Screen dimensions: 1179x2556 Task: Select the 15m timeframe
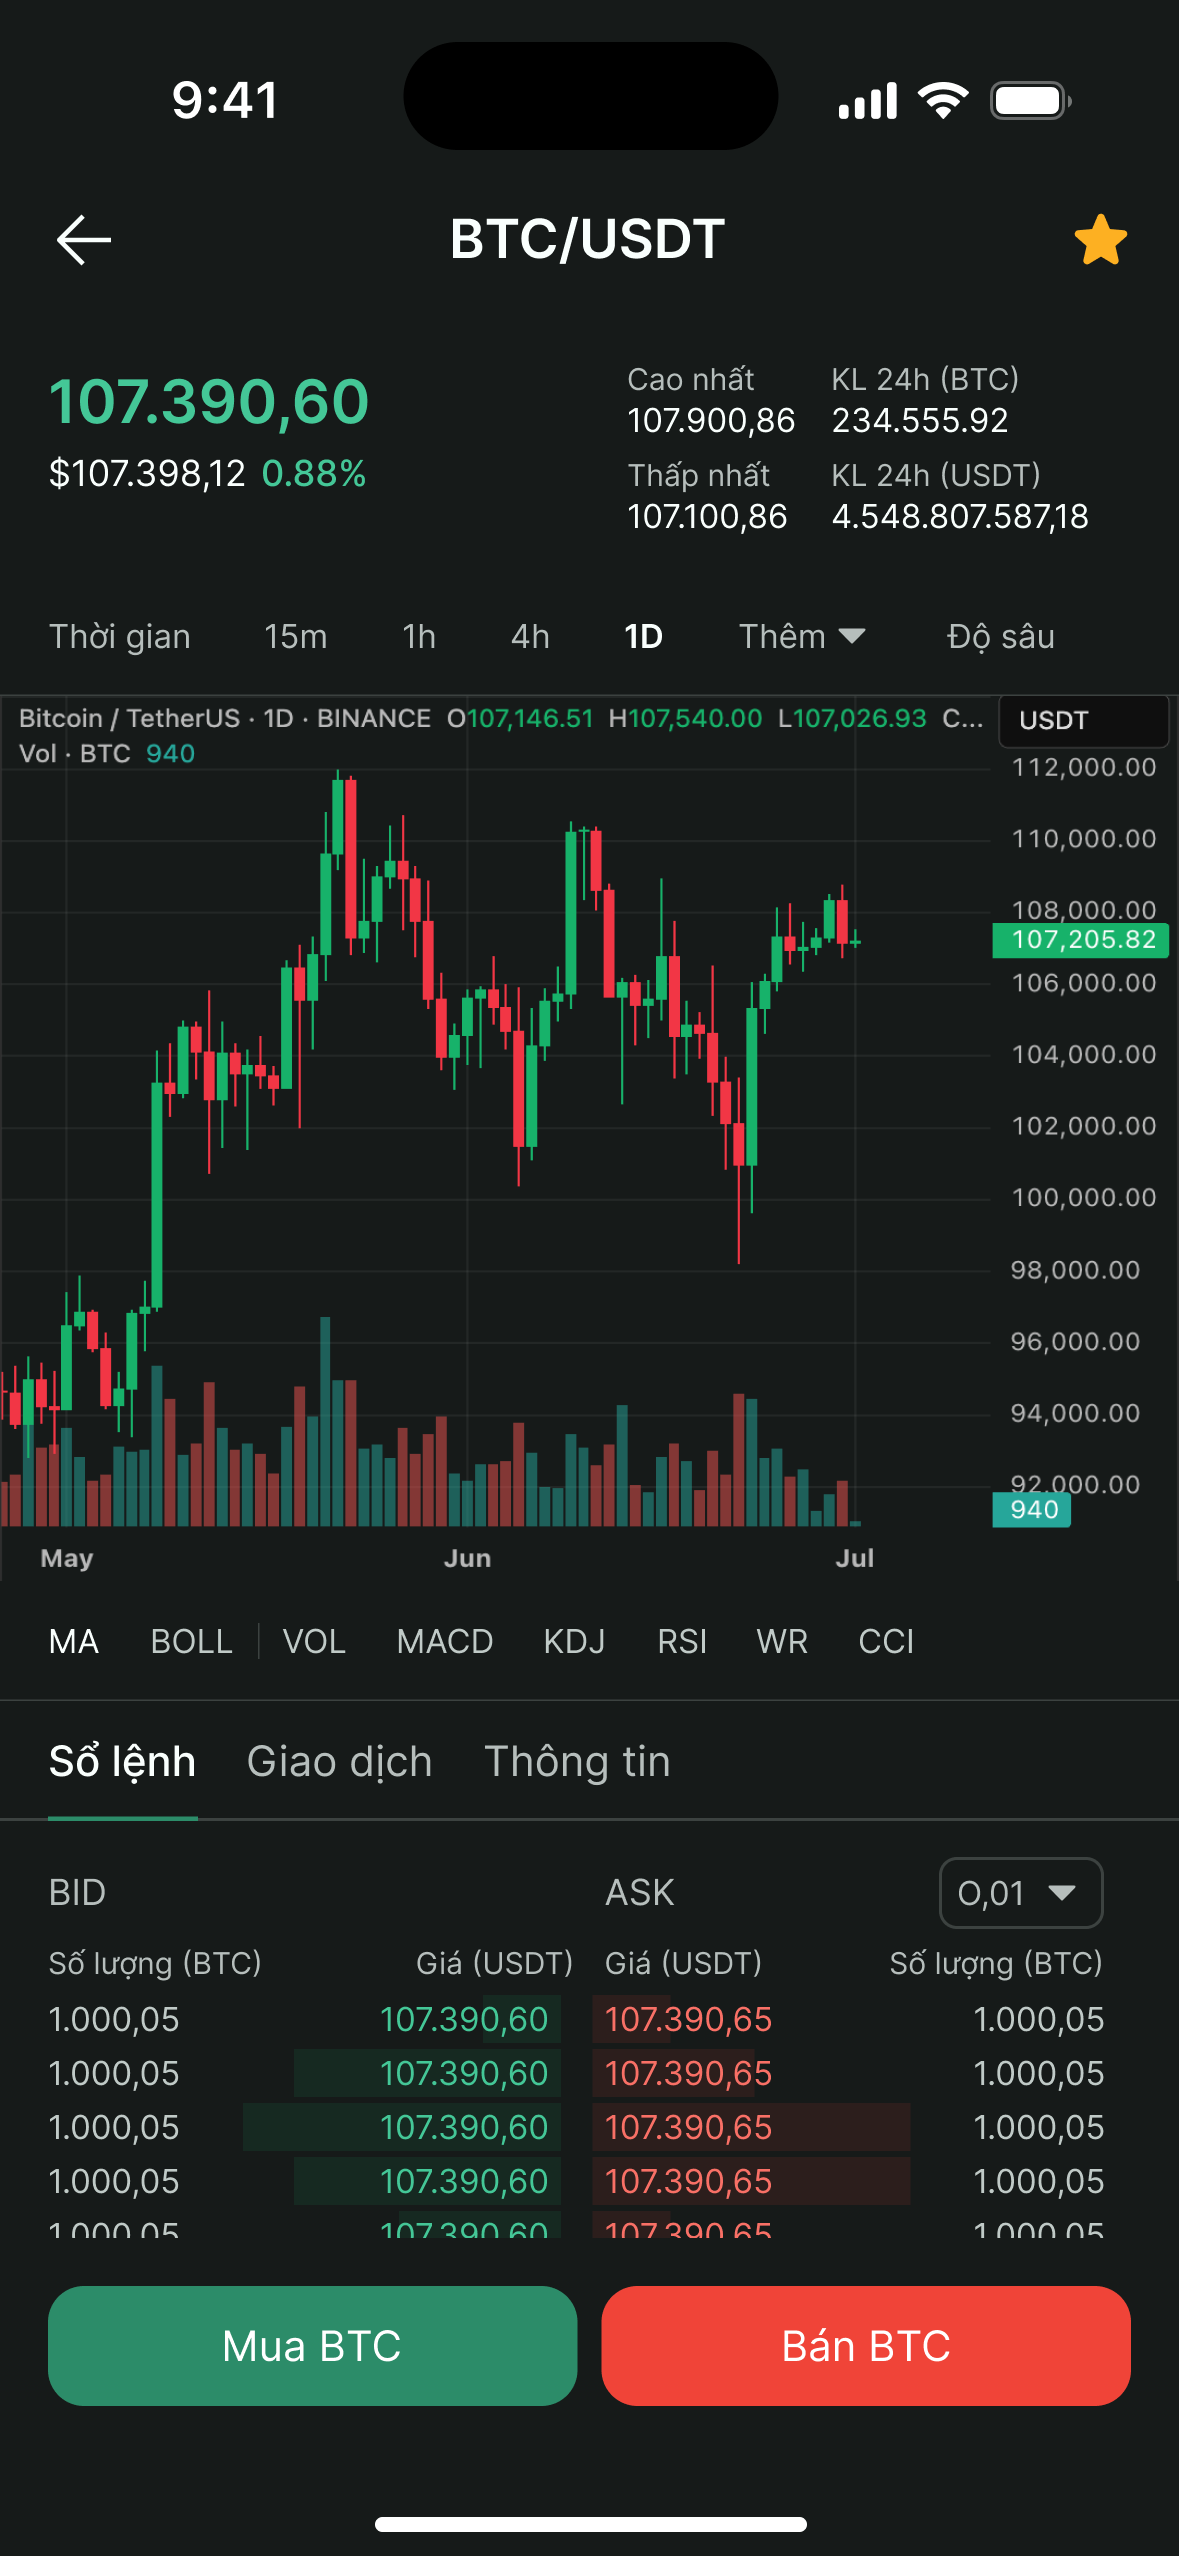295,636
